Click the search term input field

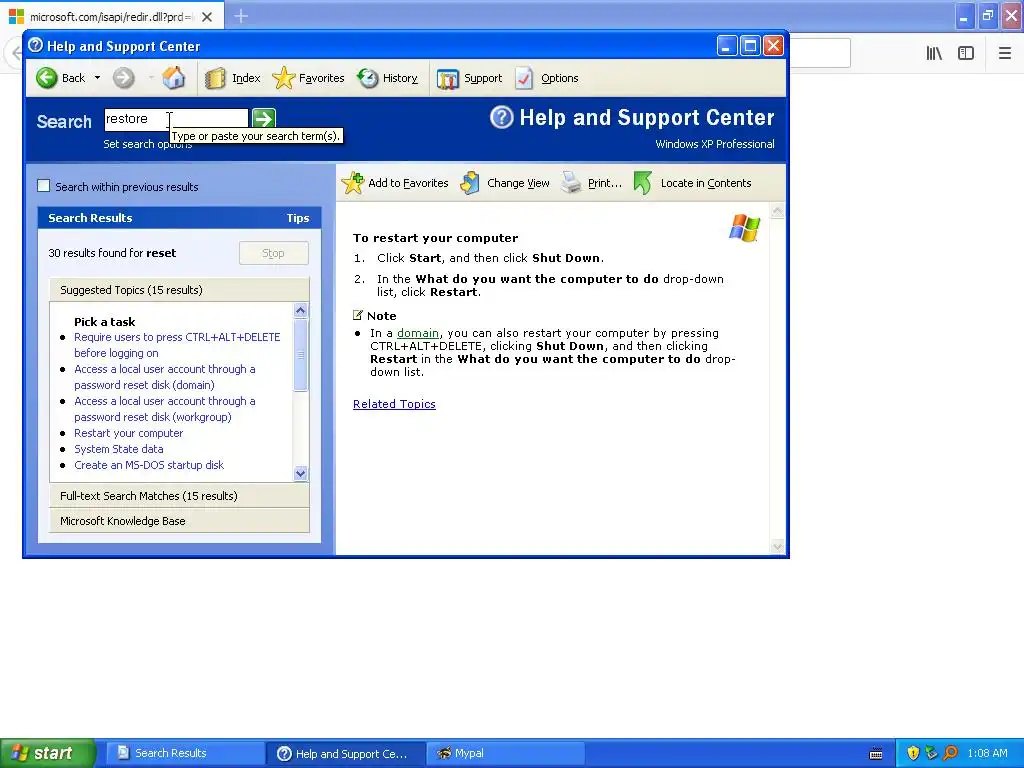coord(176,119)
